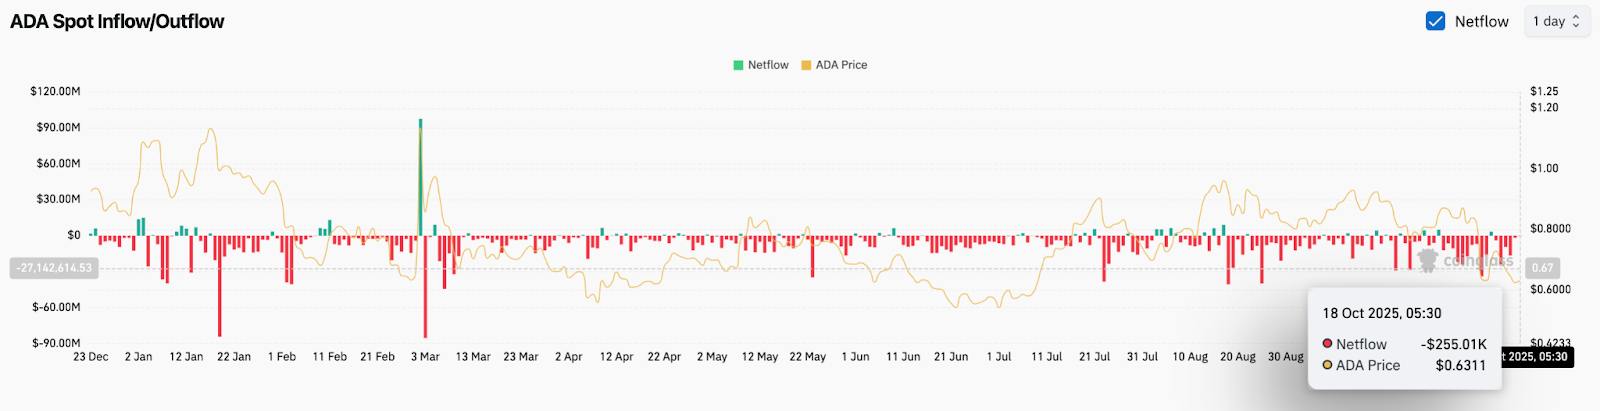Click the 0.67 price marker on right axis
The image size is (1600, 411).
click(x=1543, y=268)
